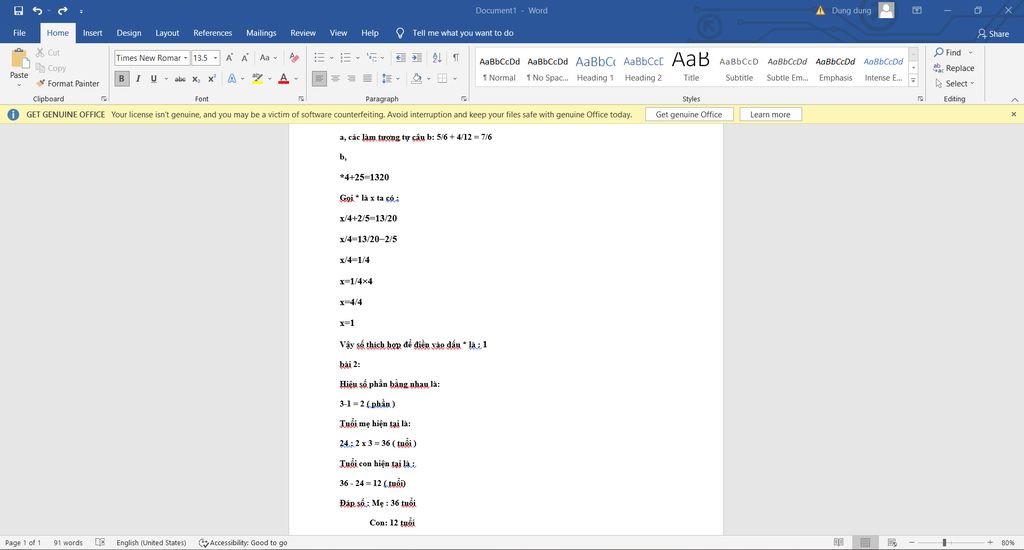Toggle Bold formatting
The height and width of the screenshot is (550, 1024).
click(121, 78)
